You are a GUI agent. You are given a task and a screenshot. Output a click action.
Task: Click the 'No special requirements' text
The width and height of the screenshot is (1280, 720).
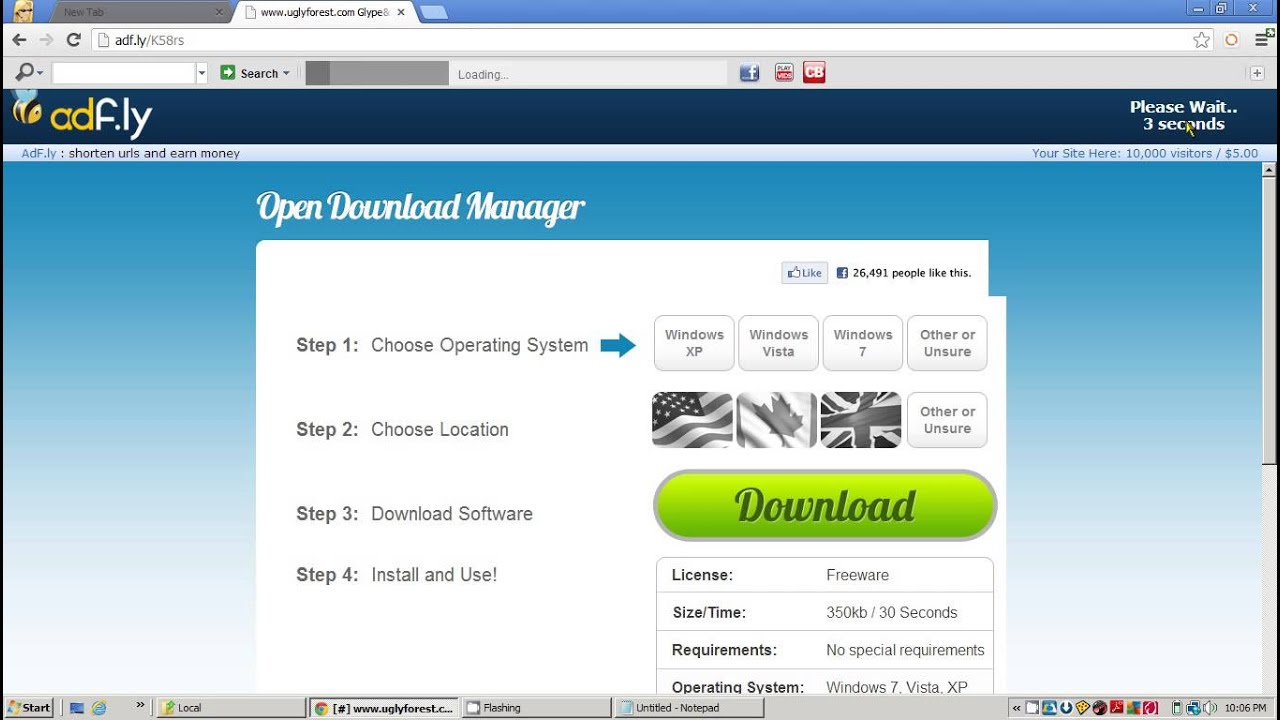click(905, 650)
